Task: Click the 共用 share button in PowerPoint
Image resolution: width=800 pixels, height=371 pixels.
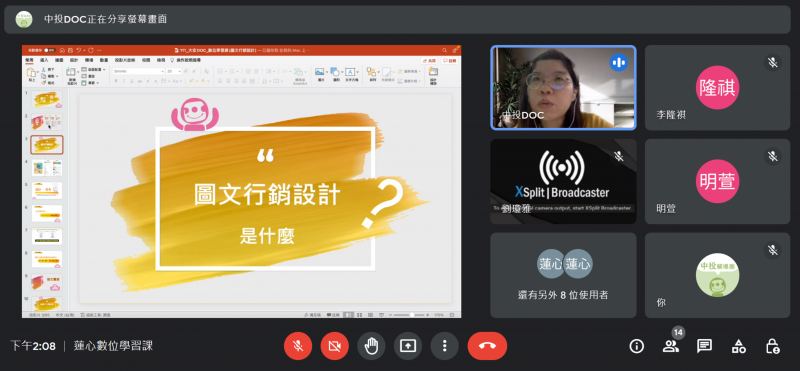Action: point(430,60)
